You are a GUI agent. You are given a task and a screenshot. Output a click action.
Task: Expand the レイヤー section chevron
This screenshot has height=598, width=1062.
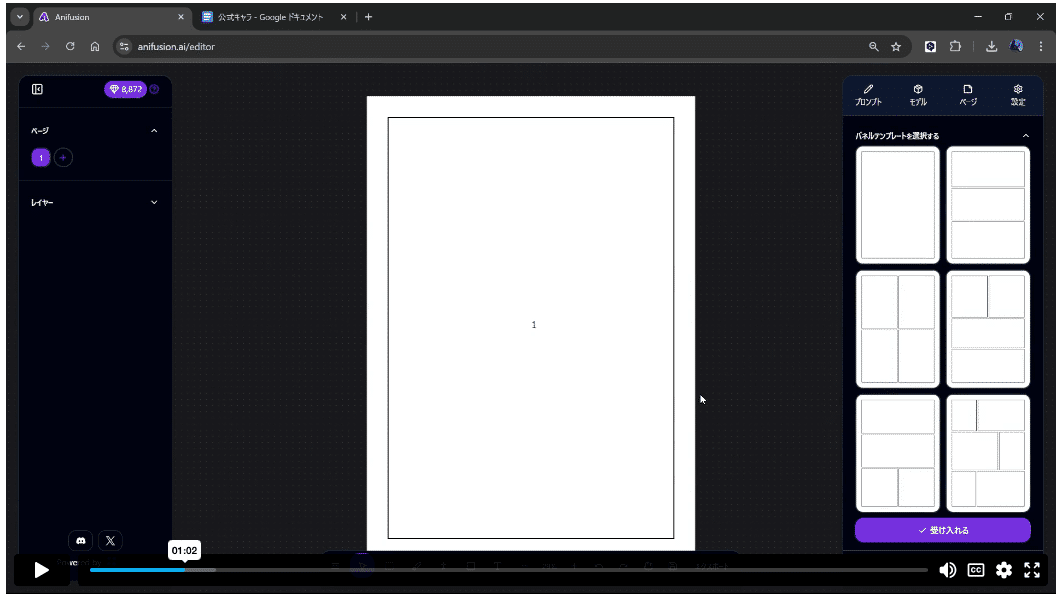point(154,202)
